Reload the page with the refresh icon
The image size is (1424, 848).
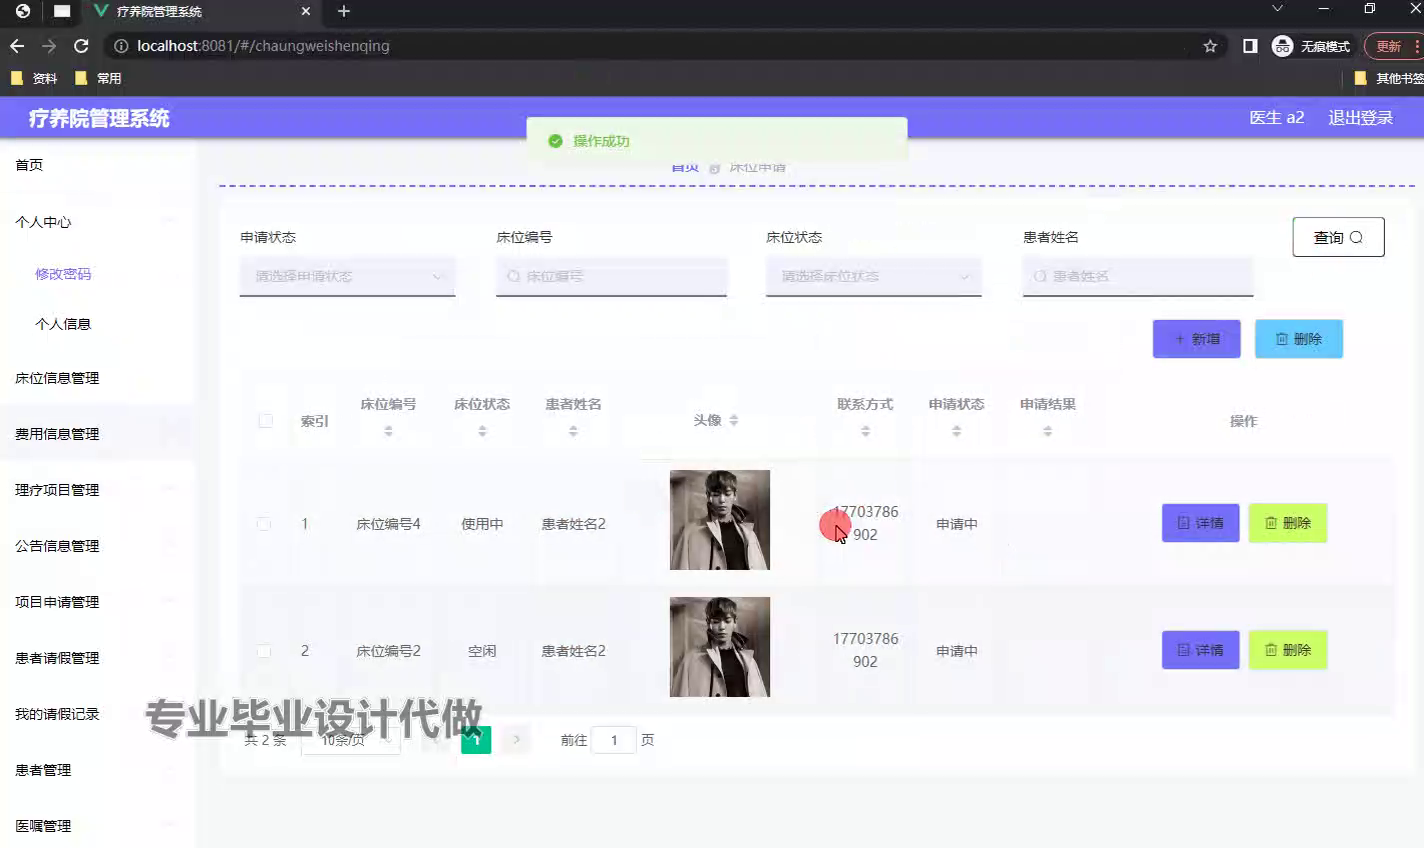coord(81,46)
